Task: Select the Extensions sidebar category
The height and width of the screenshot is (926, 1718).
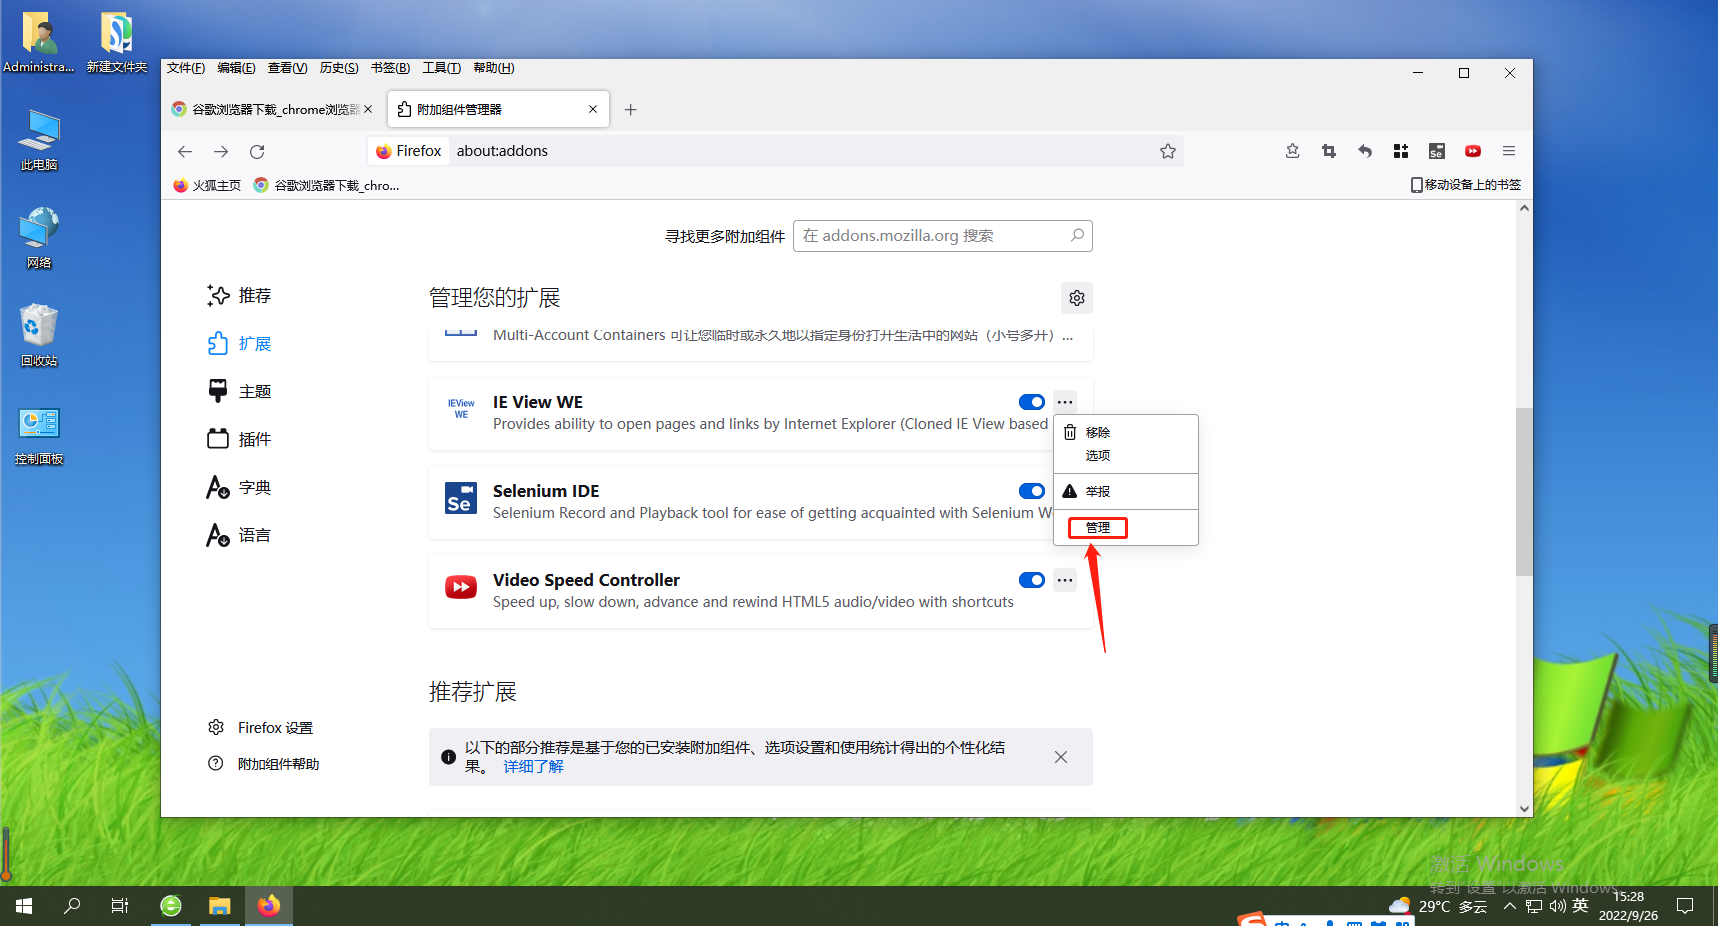Action: tap(240, 344)
